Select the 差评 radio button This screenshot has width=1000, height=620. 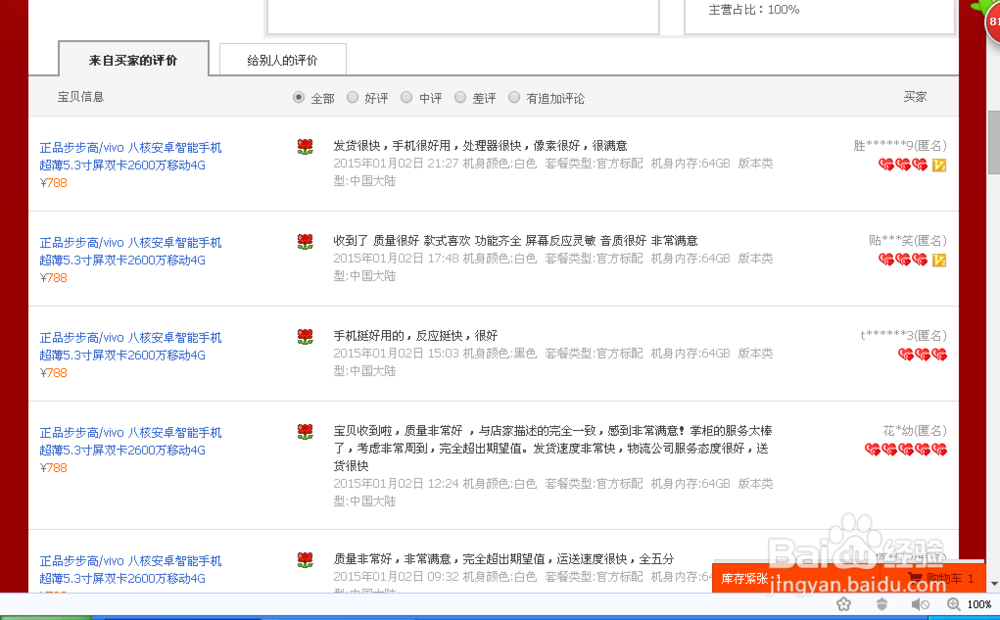click(x=460, y=97)
